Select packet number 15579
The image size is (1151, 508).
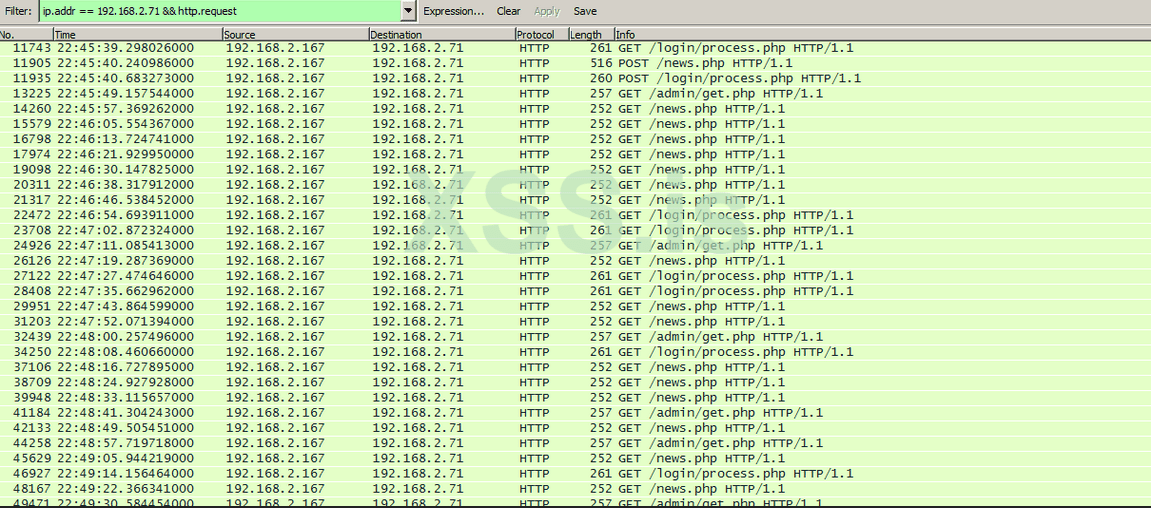pos(576,124)
